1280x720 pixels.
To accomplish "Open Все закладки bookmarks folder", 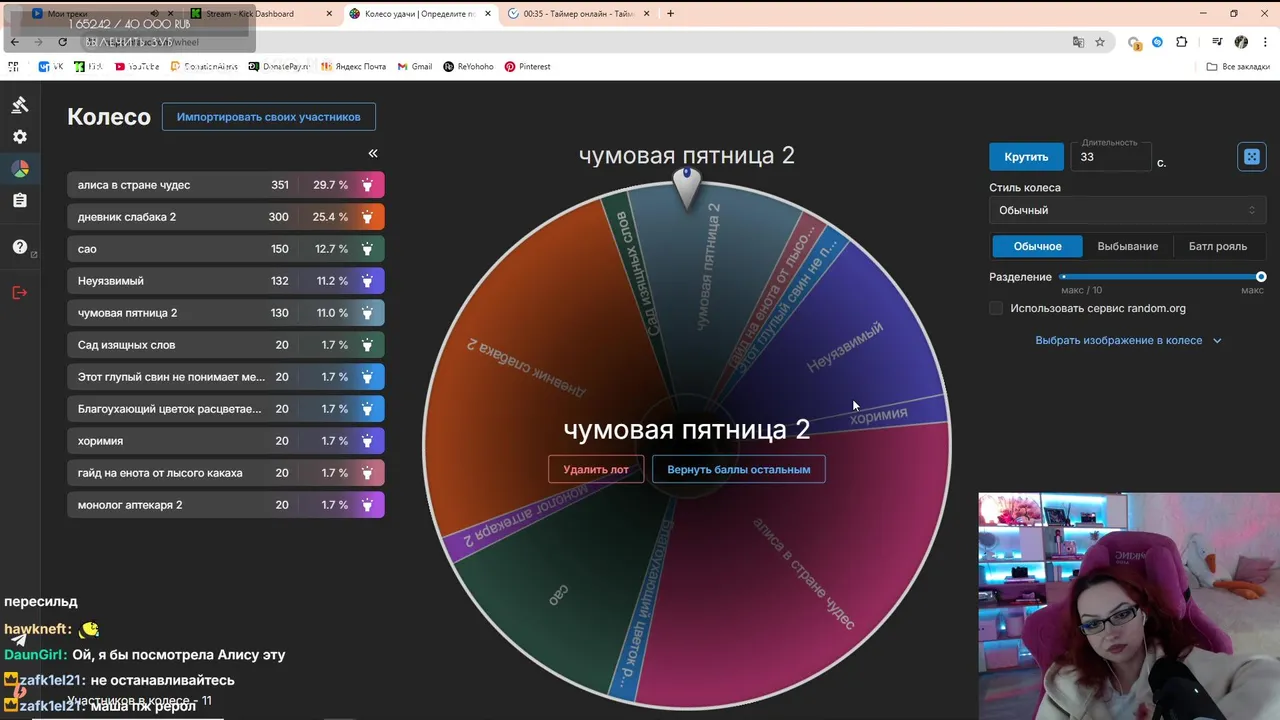I will 1238,67.
